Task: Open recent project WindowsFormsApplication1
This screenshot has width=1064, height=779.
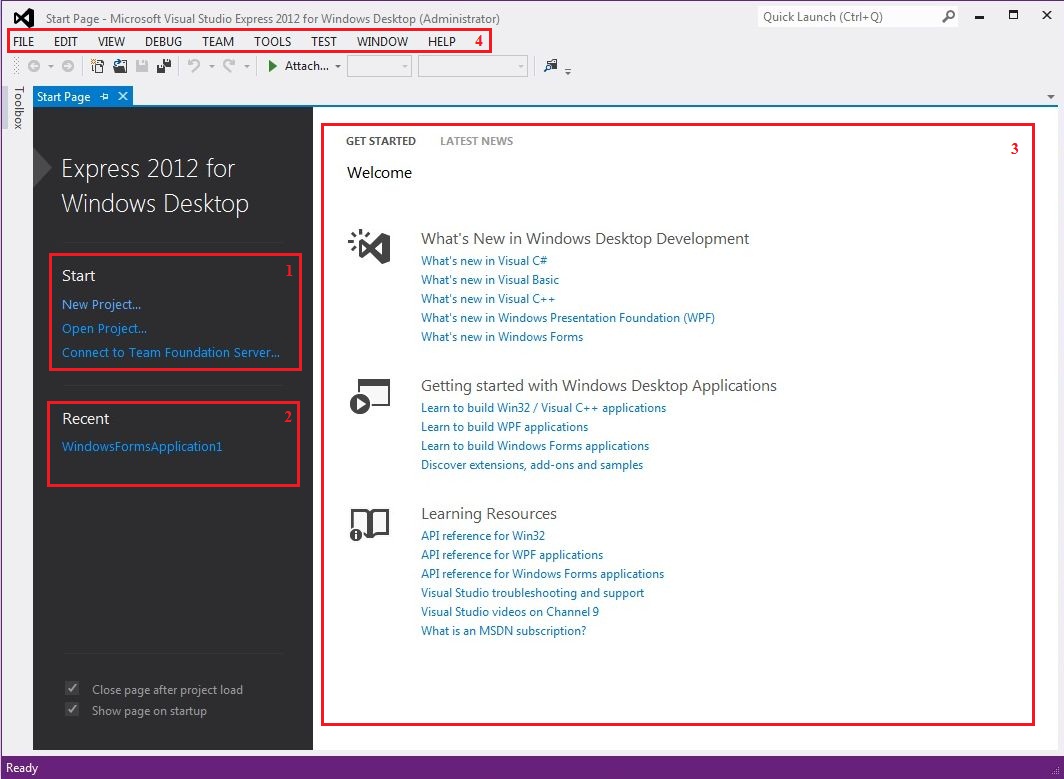Action: tap(142, 447)
